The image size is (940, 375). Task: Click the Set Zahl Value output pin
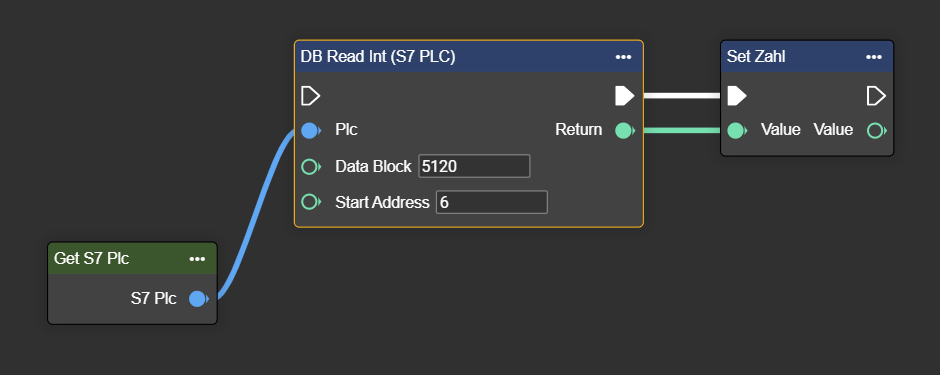point(877,131)
